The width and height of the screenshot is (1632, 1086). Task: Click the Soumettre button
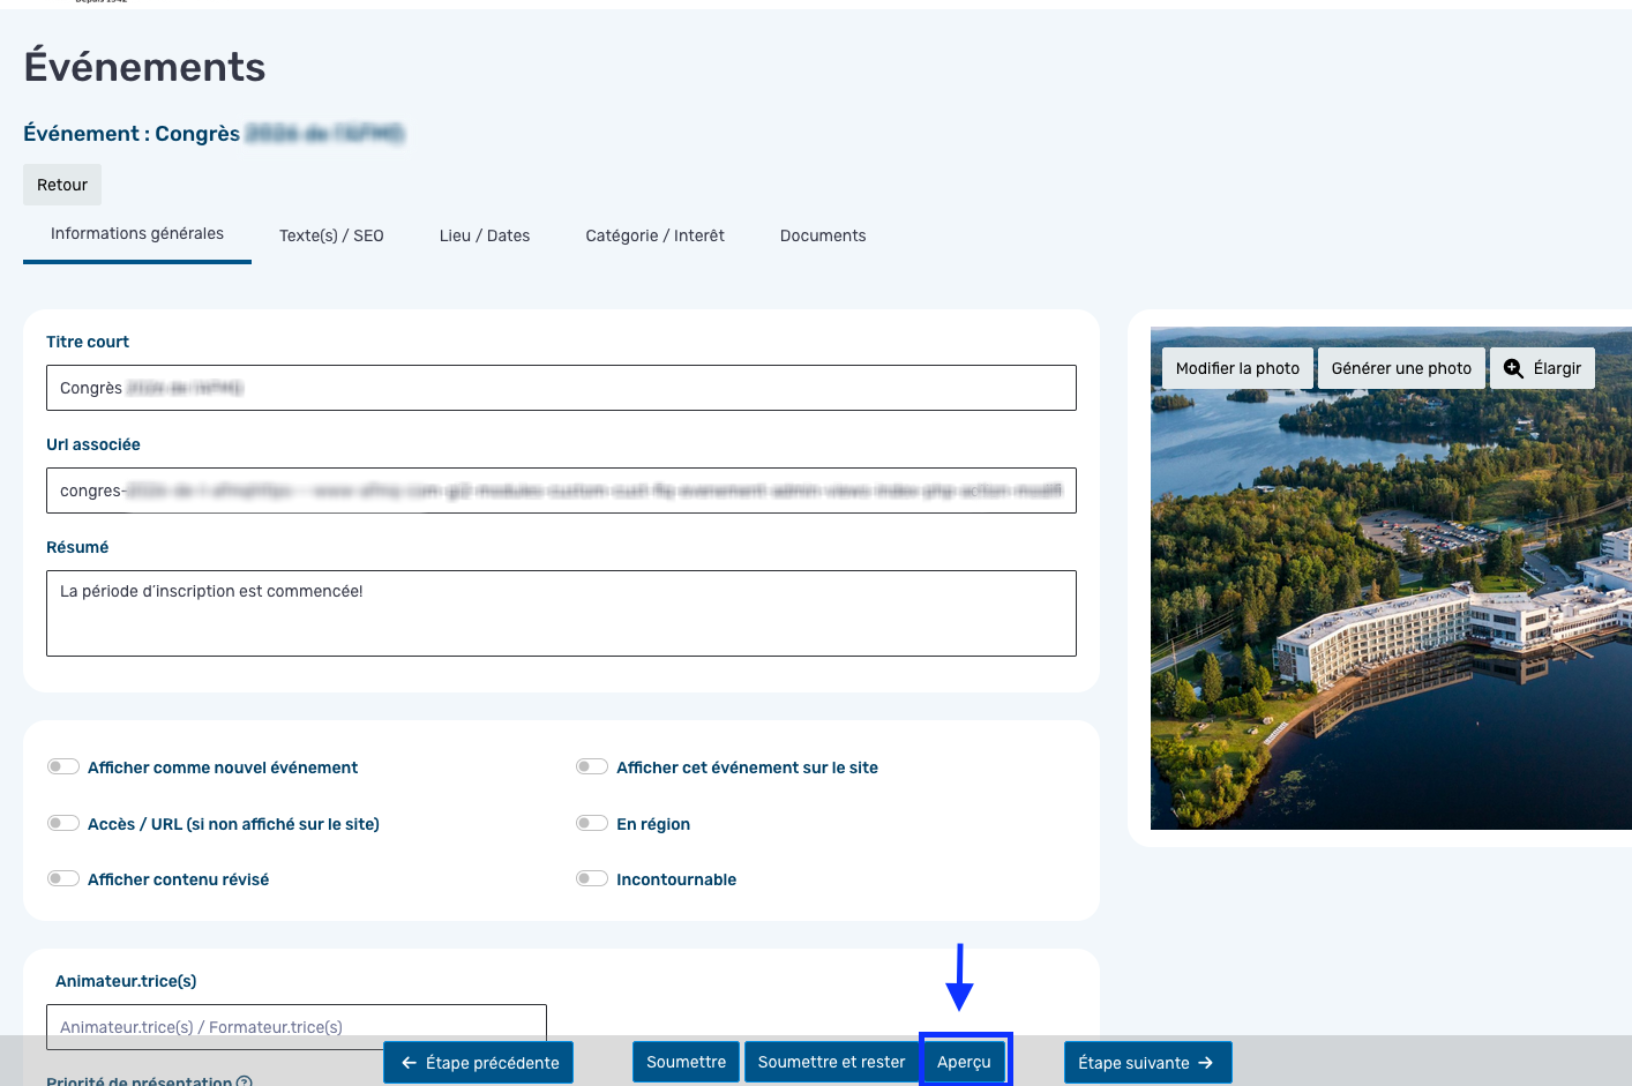click(686, 1062)
